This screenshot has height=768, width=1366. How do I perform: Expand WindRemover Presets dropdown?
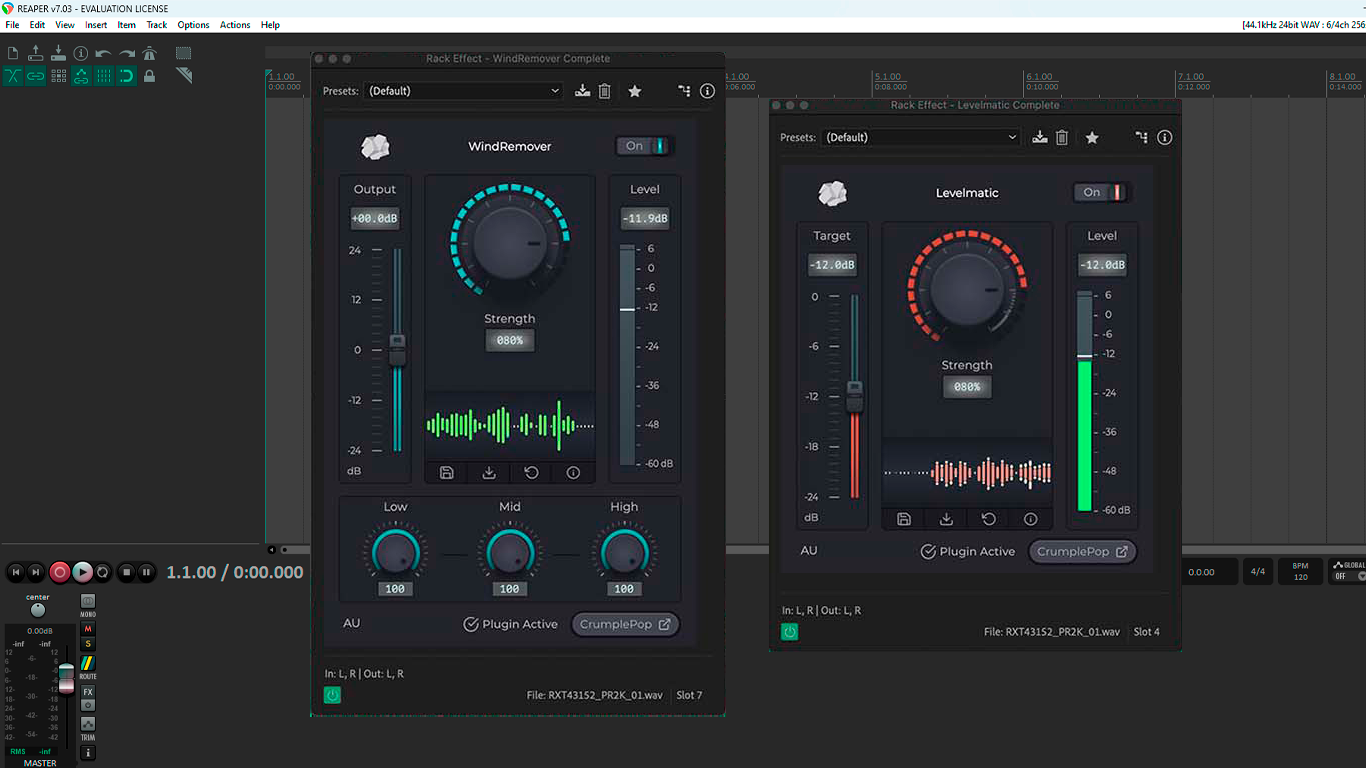point(463,91)
